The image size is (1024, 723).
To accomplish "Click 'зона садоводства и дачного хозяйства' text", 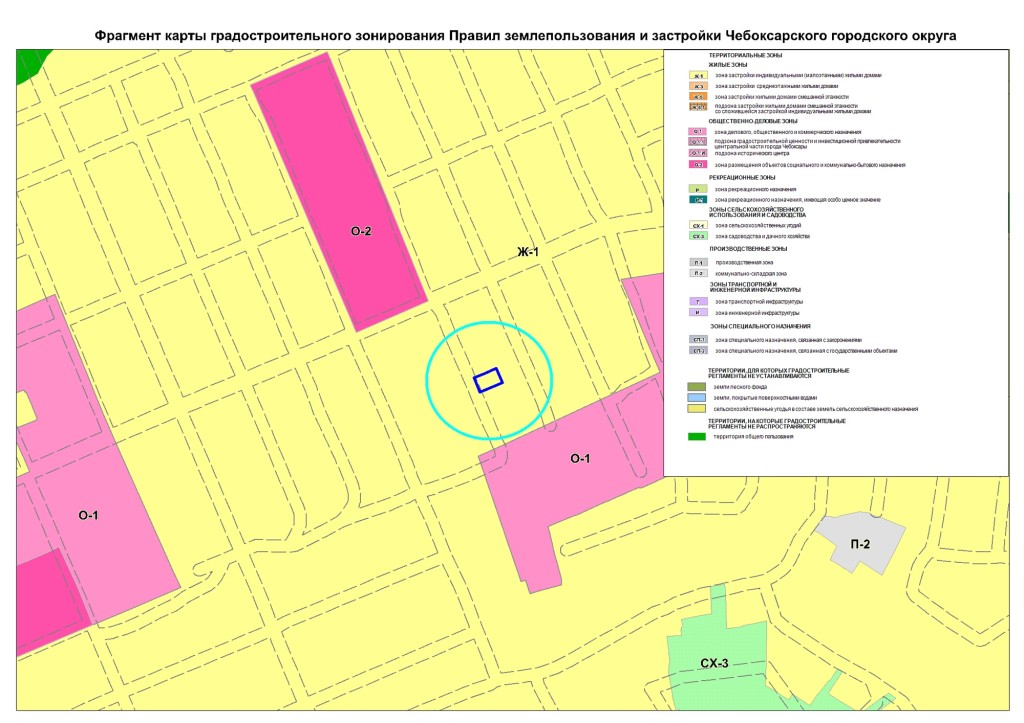I will (x=762, y=236).
